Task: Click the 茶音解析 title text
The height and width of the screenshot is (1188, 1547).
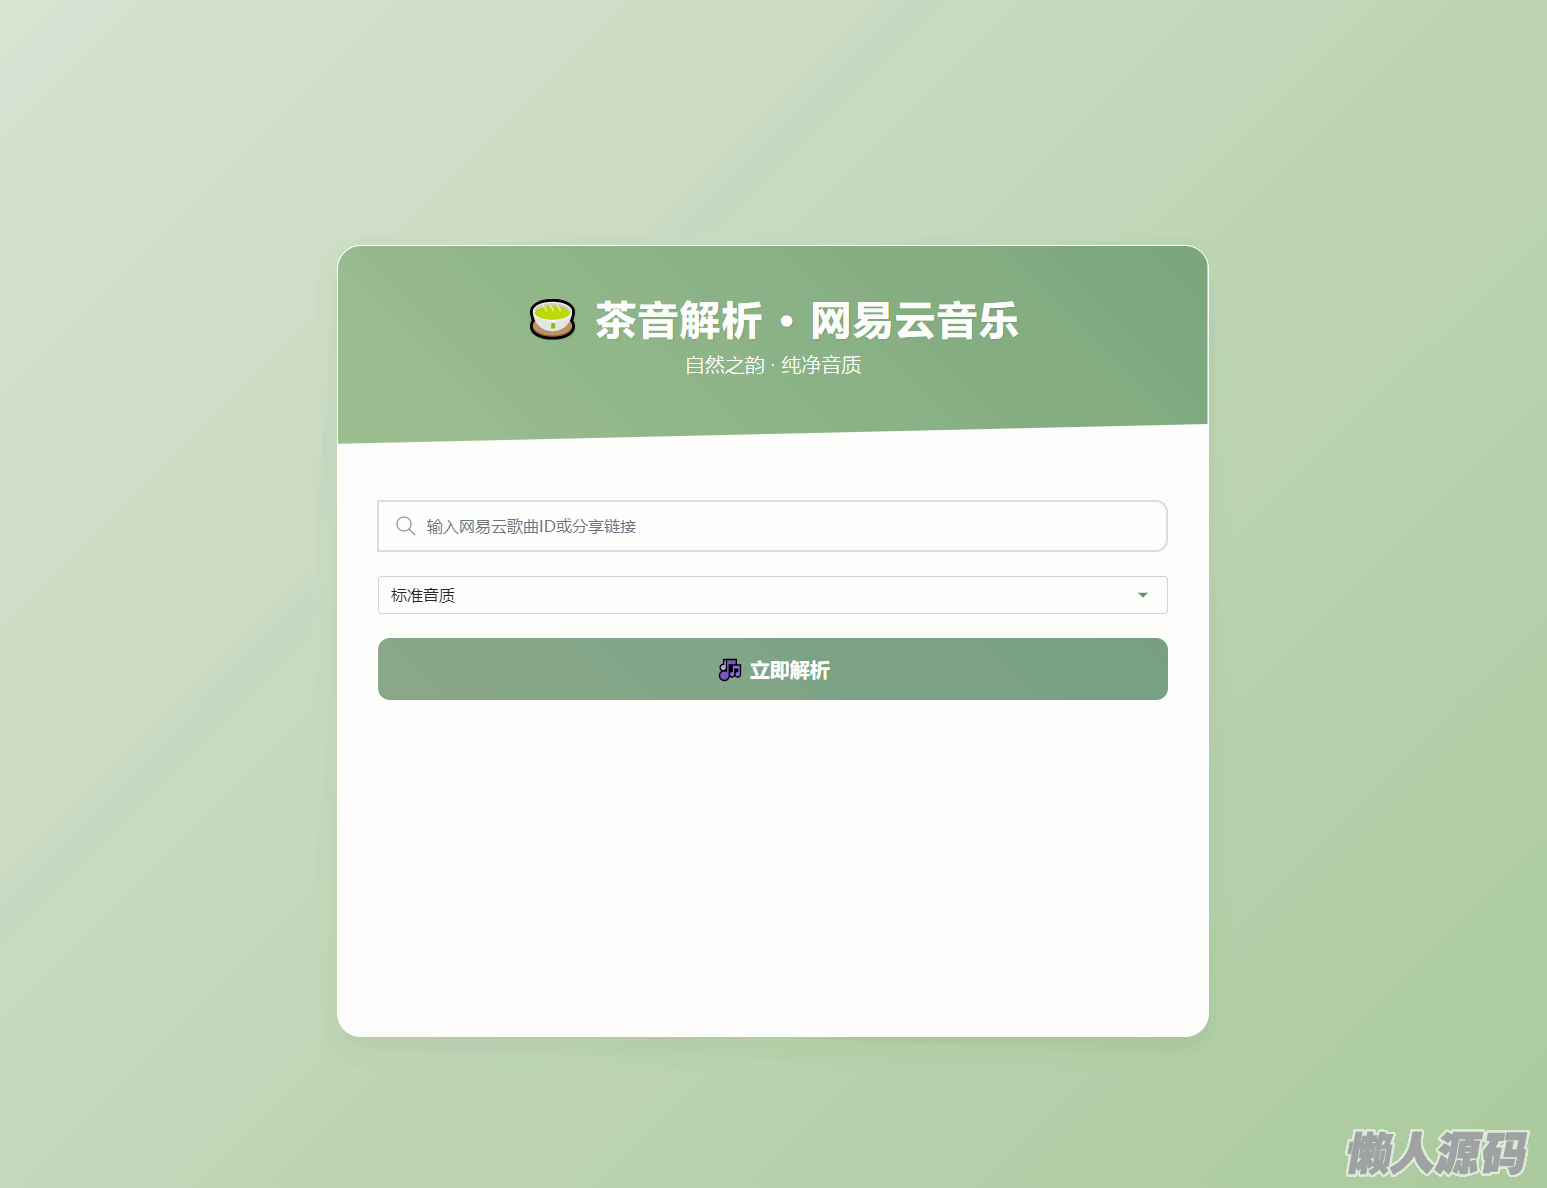Action: pyautogui.click(x=679, y=321)
